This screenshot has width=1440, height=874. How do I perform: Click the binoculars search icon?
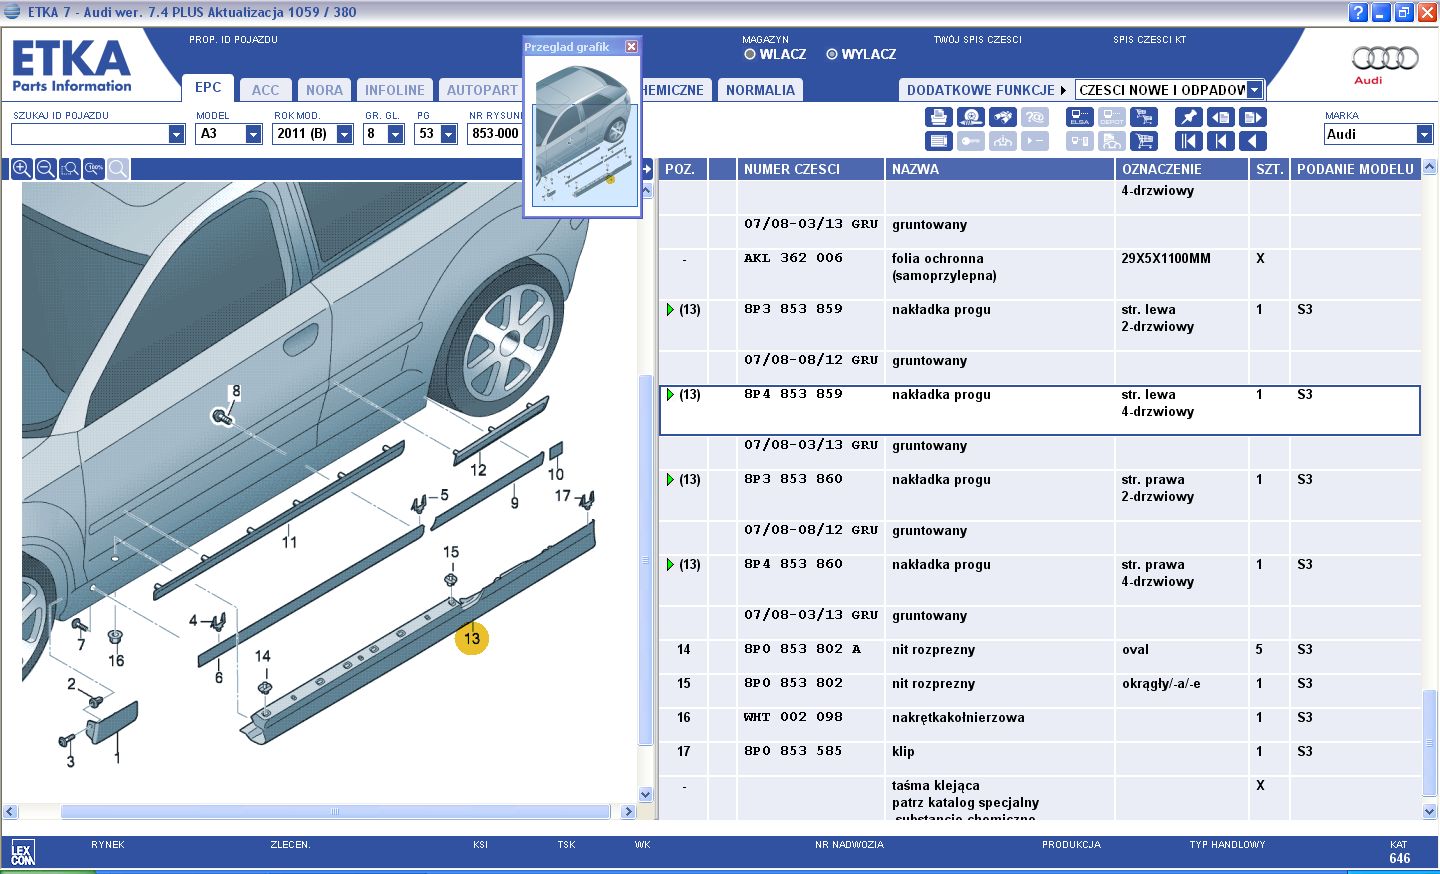1003,117
